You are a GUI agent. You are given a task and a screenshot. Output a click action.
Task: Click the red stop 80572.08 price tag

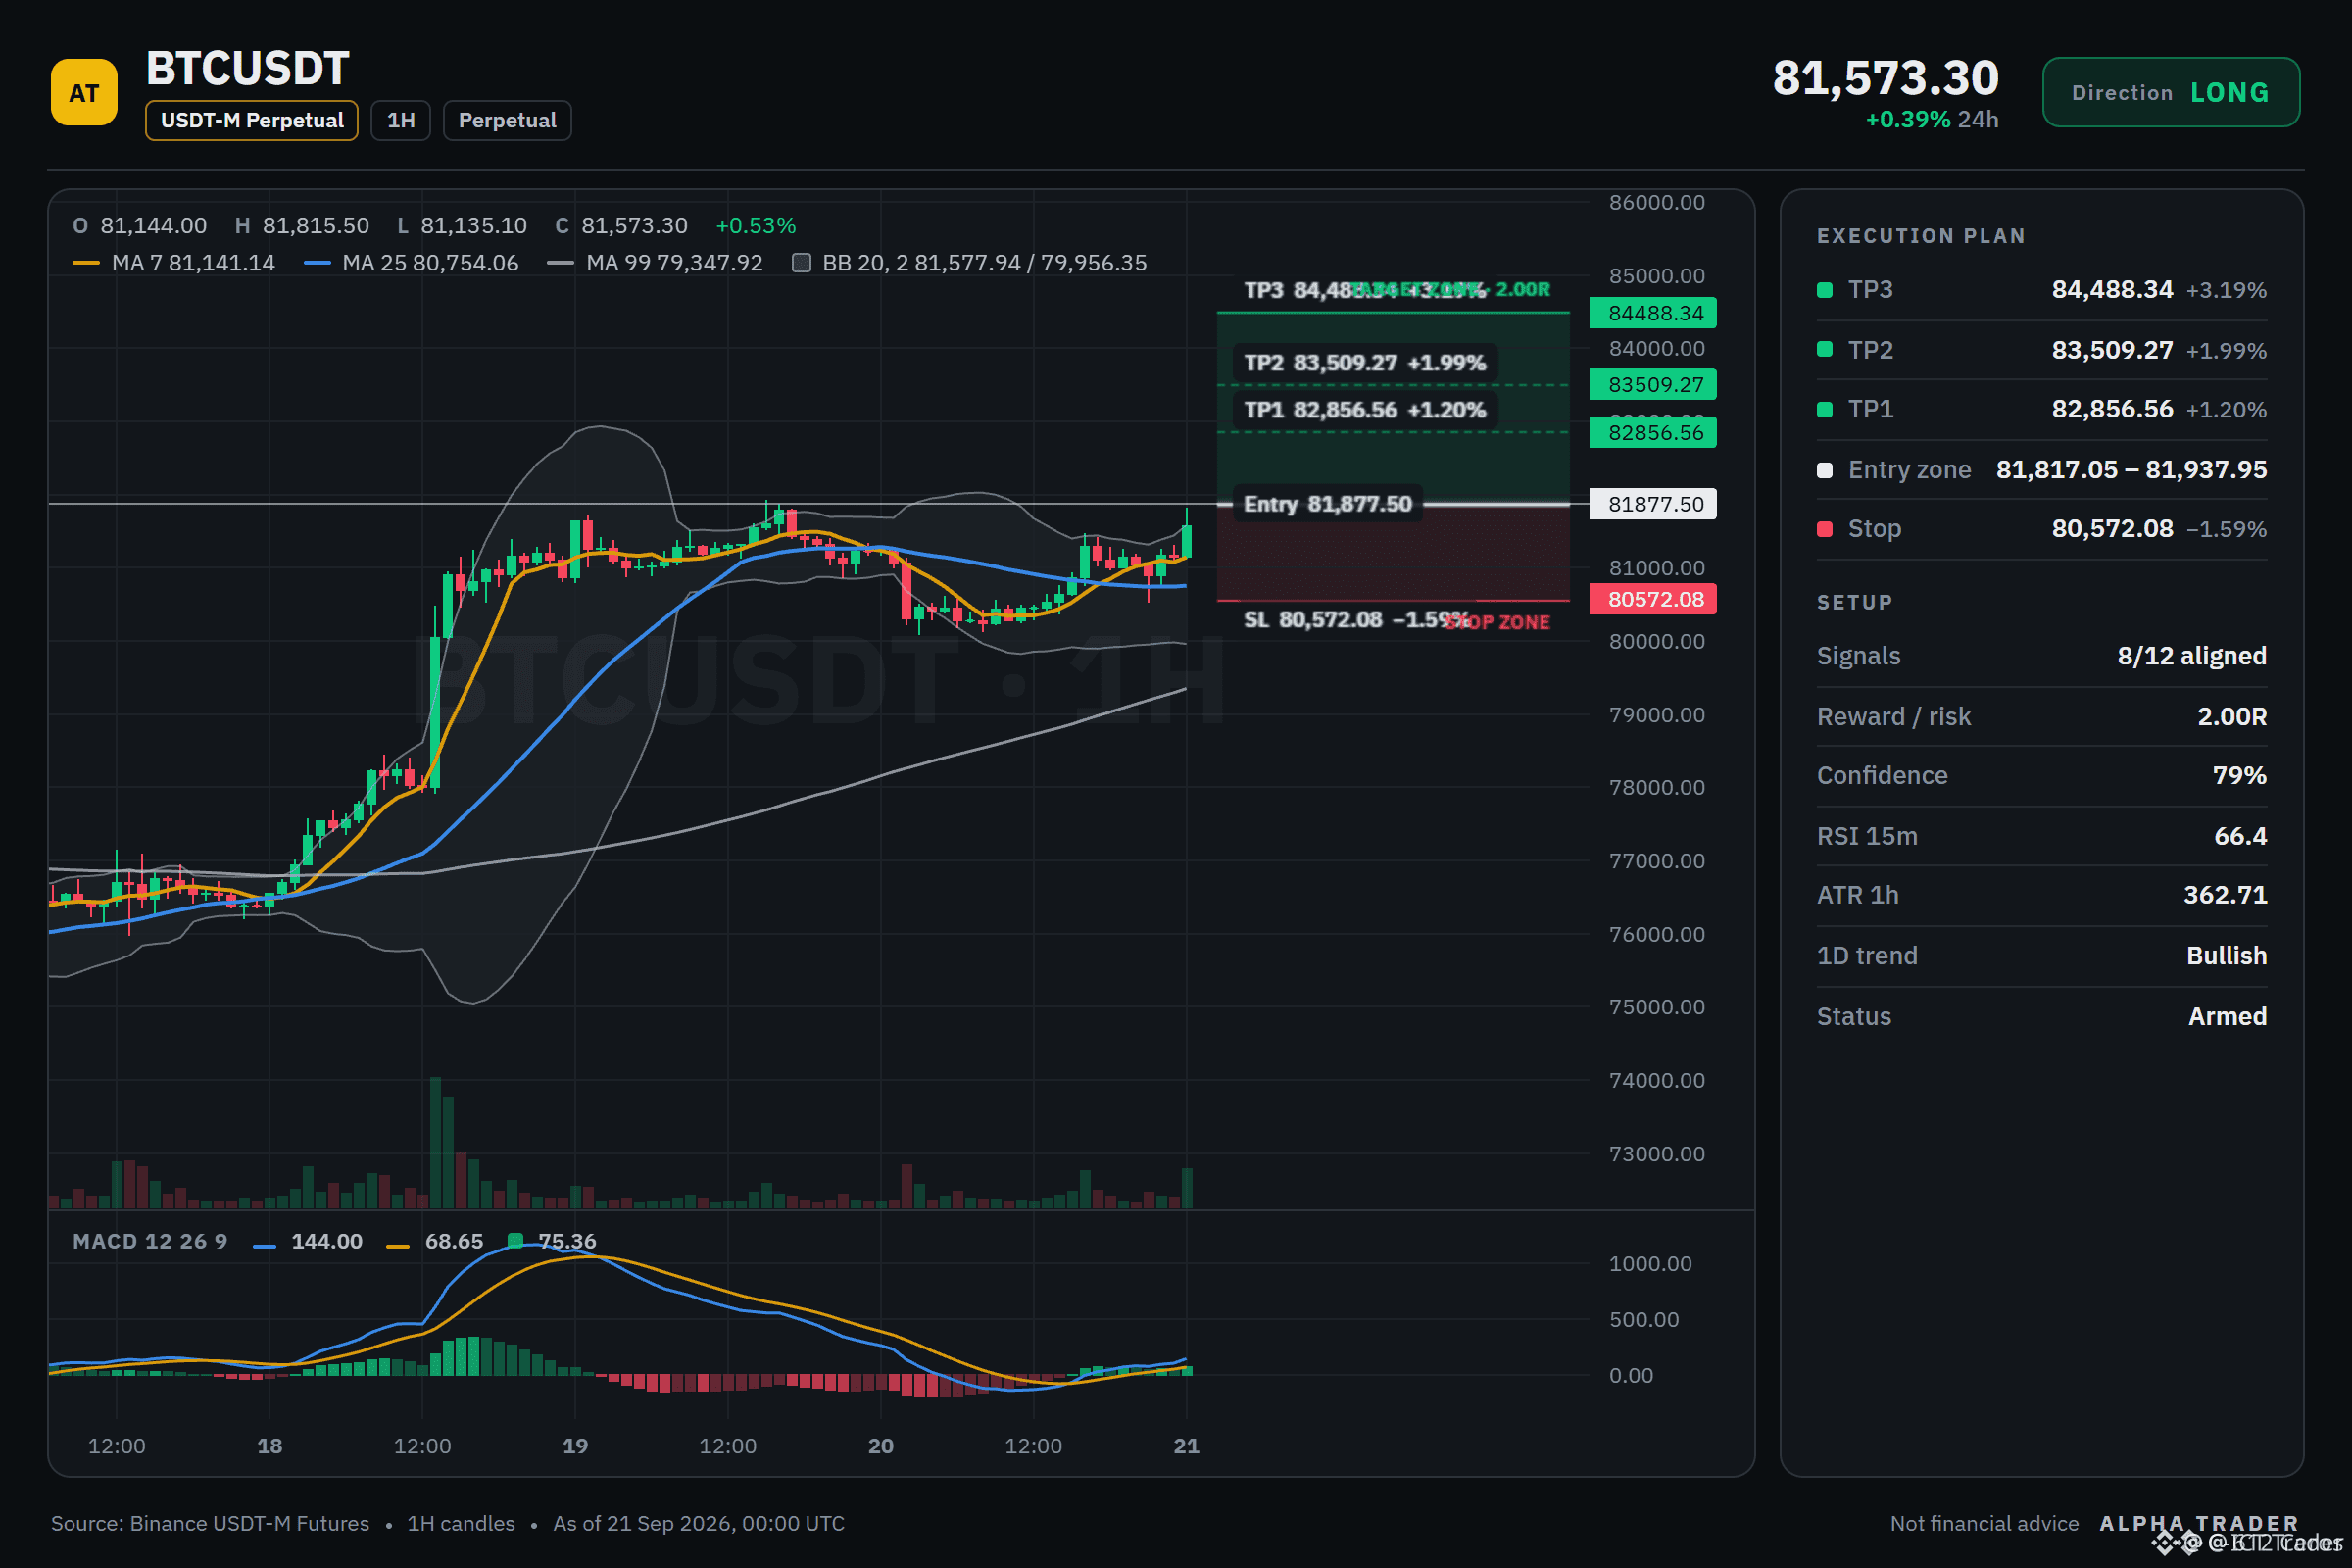pos(1653,599)
